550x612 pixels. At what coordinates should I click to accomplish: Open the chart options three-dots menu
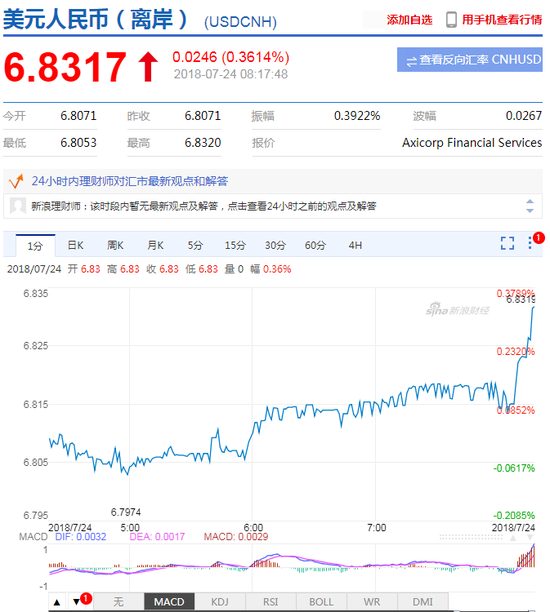click(x=530, y=243)
